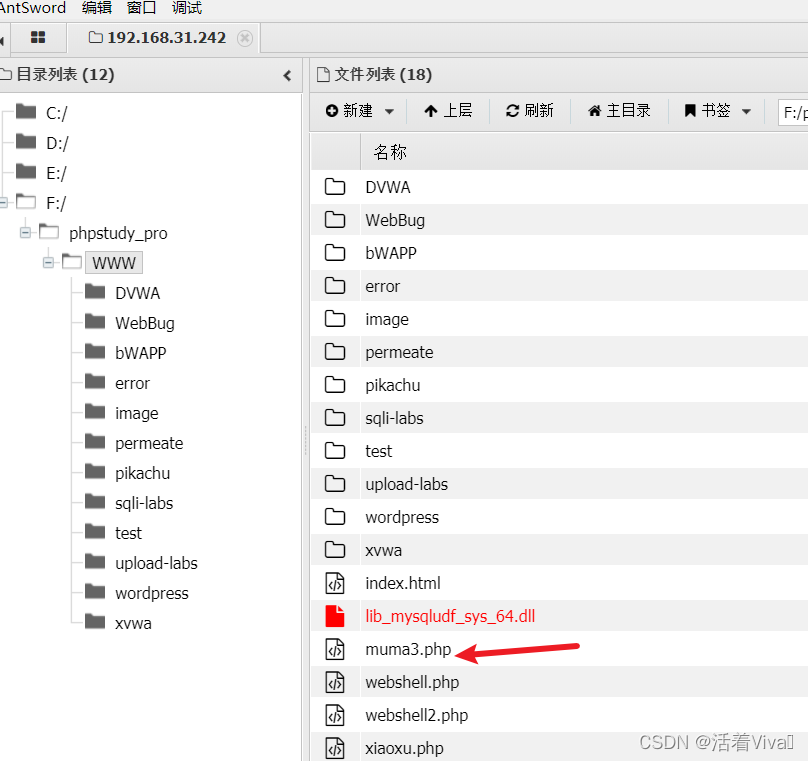The height and width of the screenshot is (761, 808).
Task: Select the C:/ drive in tree
Action: pos(56,113)
